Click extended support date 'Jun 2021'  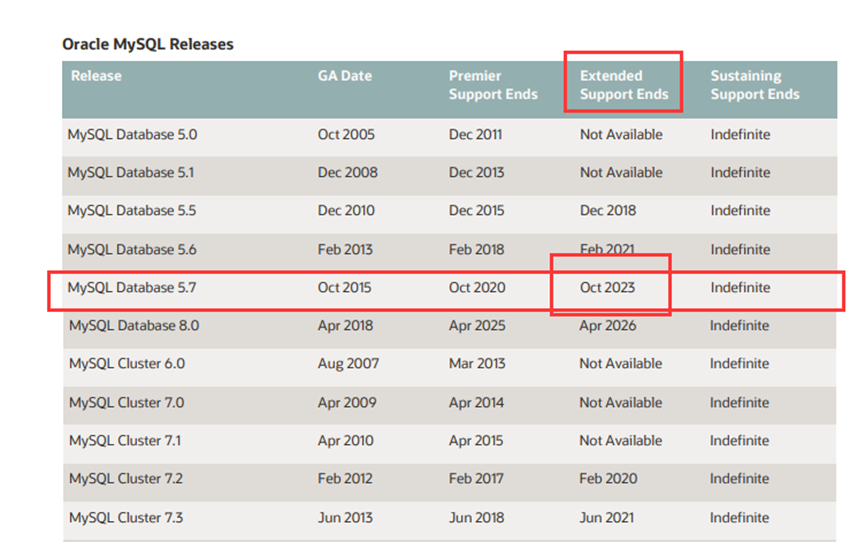[606, 518]
